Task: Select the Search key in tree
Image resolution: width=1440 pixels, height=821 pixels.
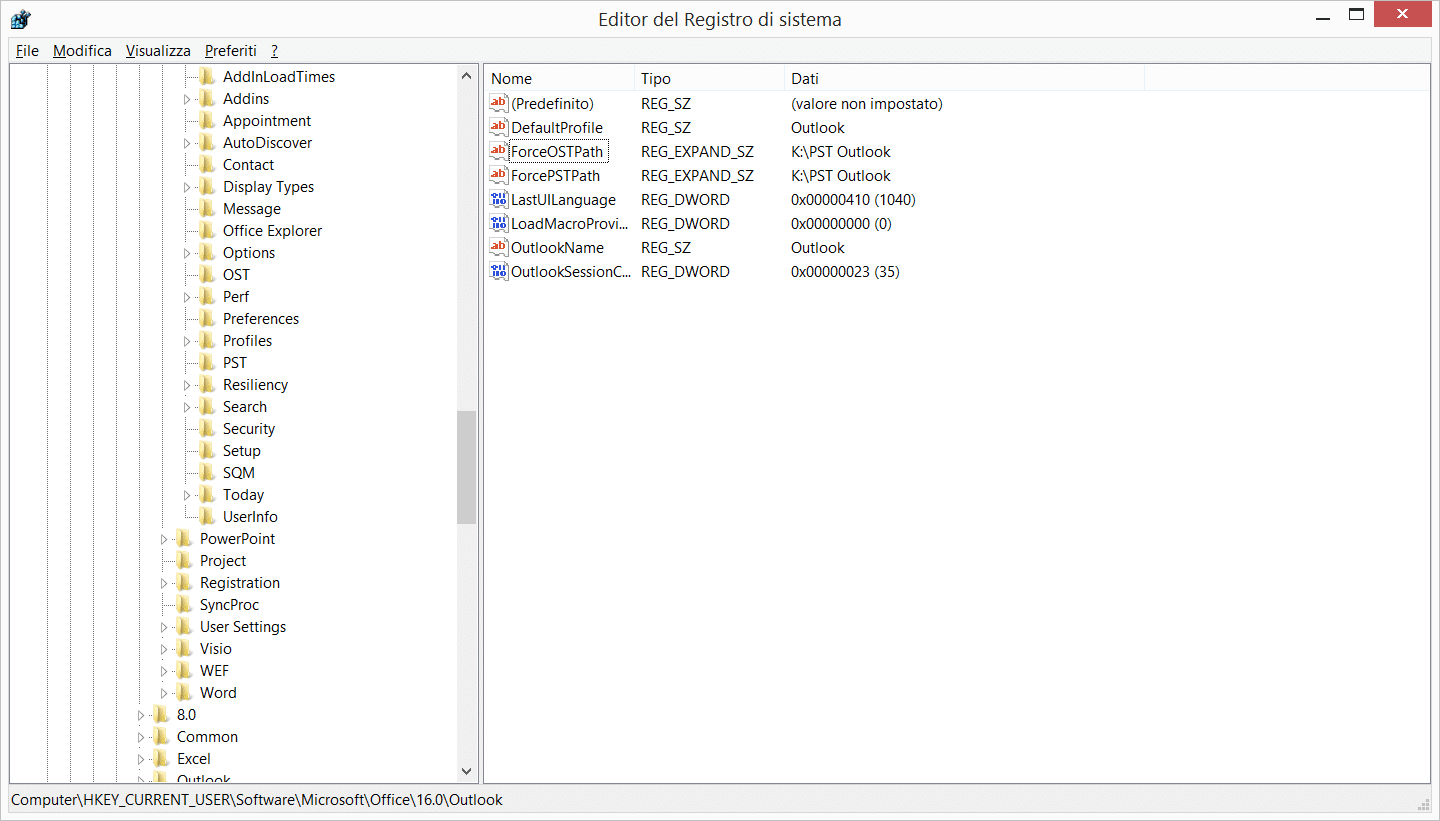Action: coord(245,407)
